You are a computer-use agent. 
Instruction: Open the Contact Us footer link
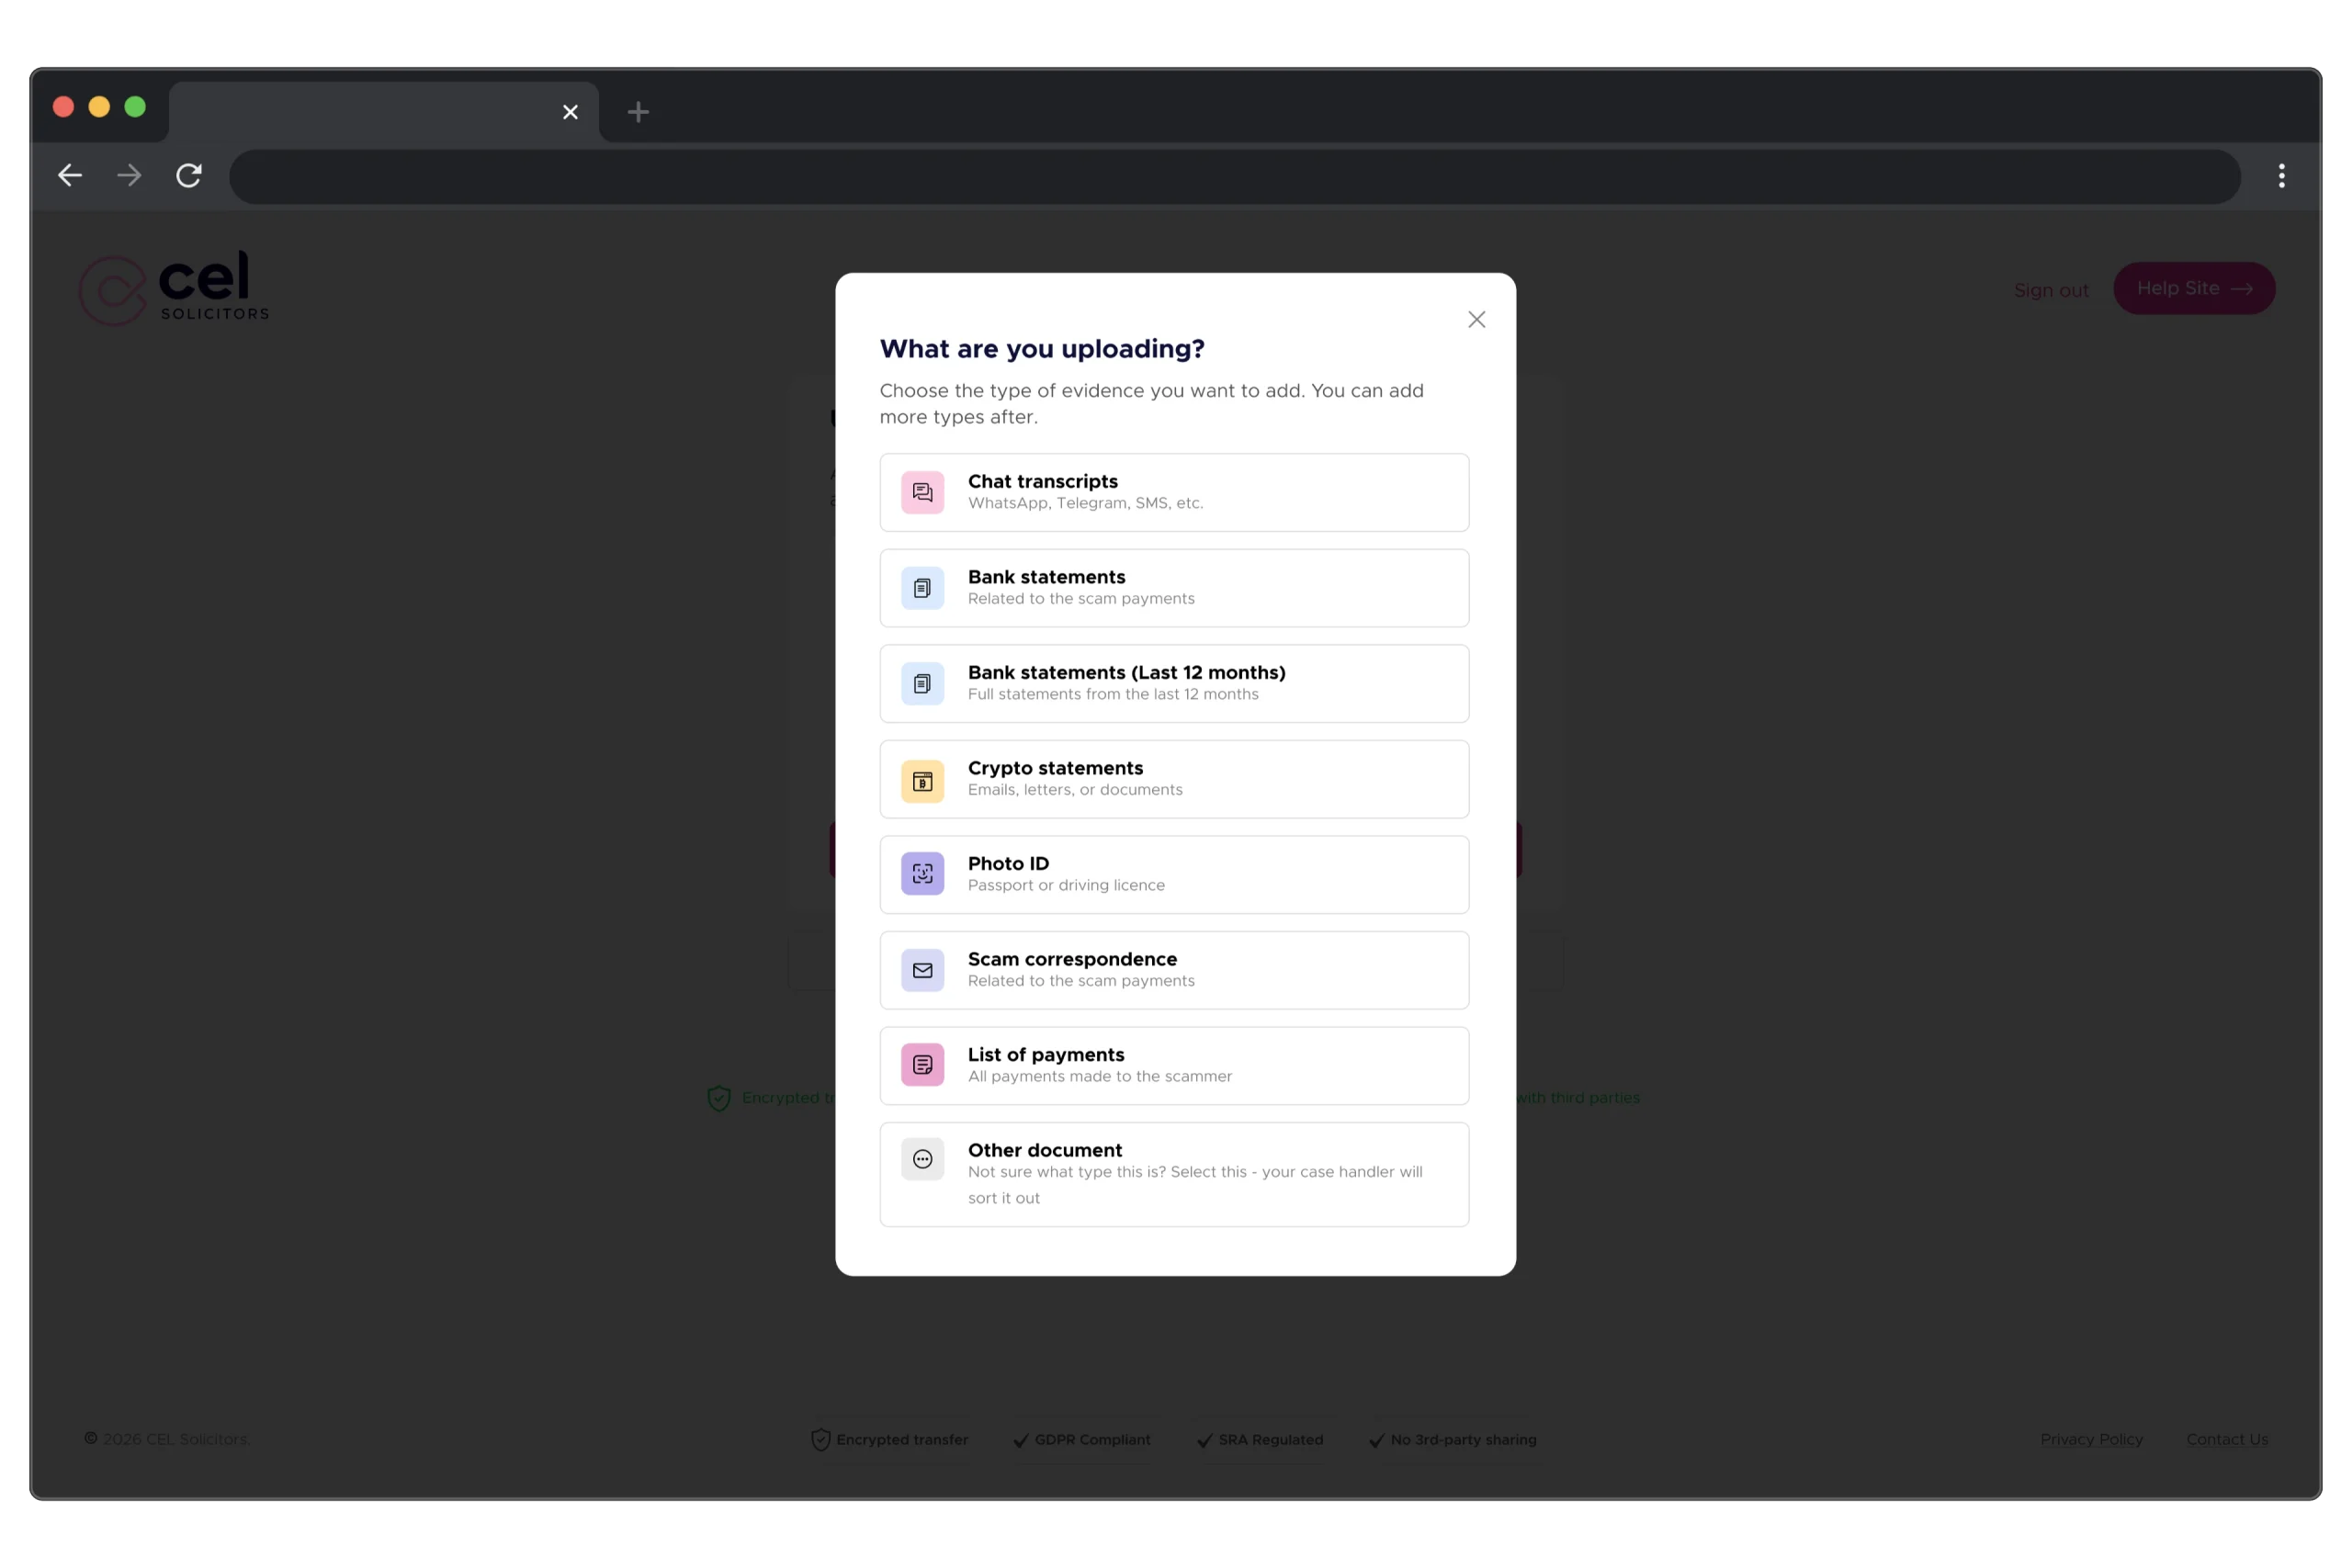tap(2226, 1439)
